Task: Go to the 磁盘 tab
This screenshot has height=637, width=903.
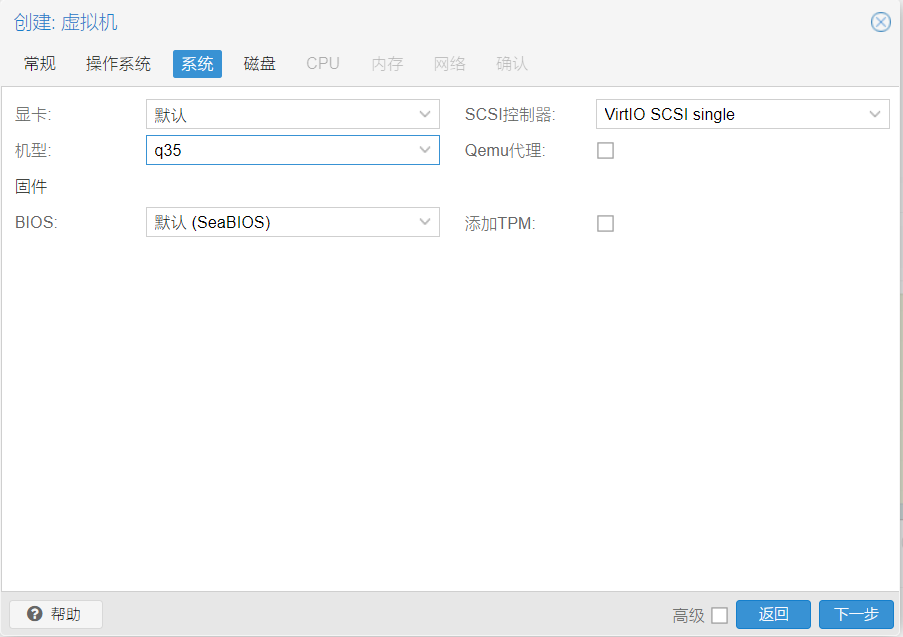Action: [260, 64]
